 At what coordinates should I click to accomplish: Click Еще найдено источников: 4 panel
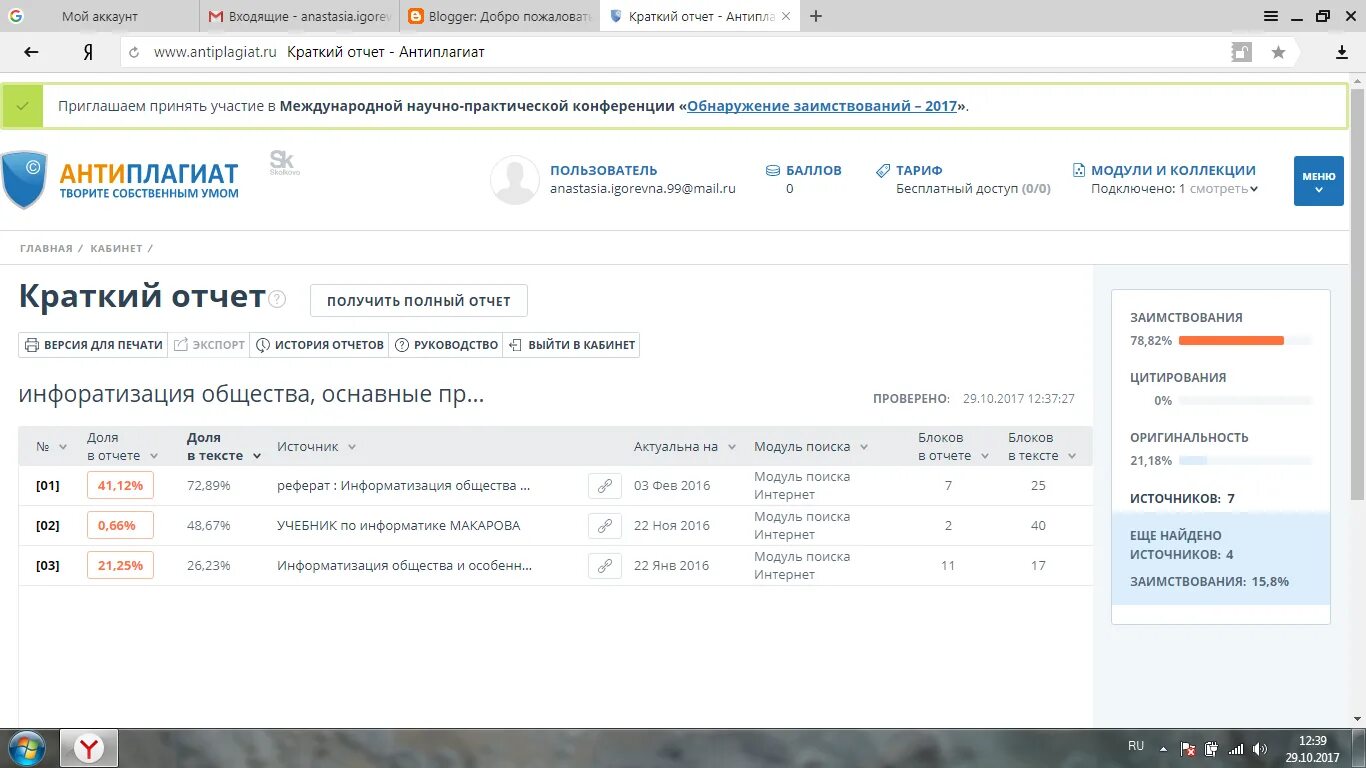(1220, 558)
